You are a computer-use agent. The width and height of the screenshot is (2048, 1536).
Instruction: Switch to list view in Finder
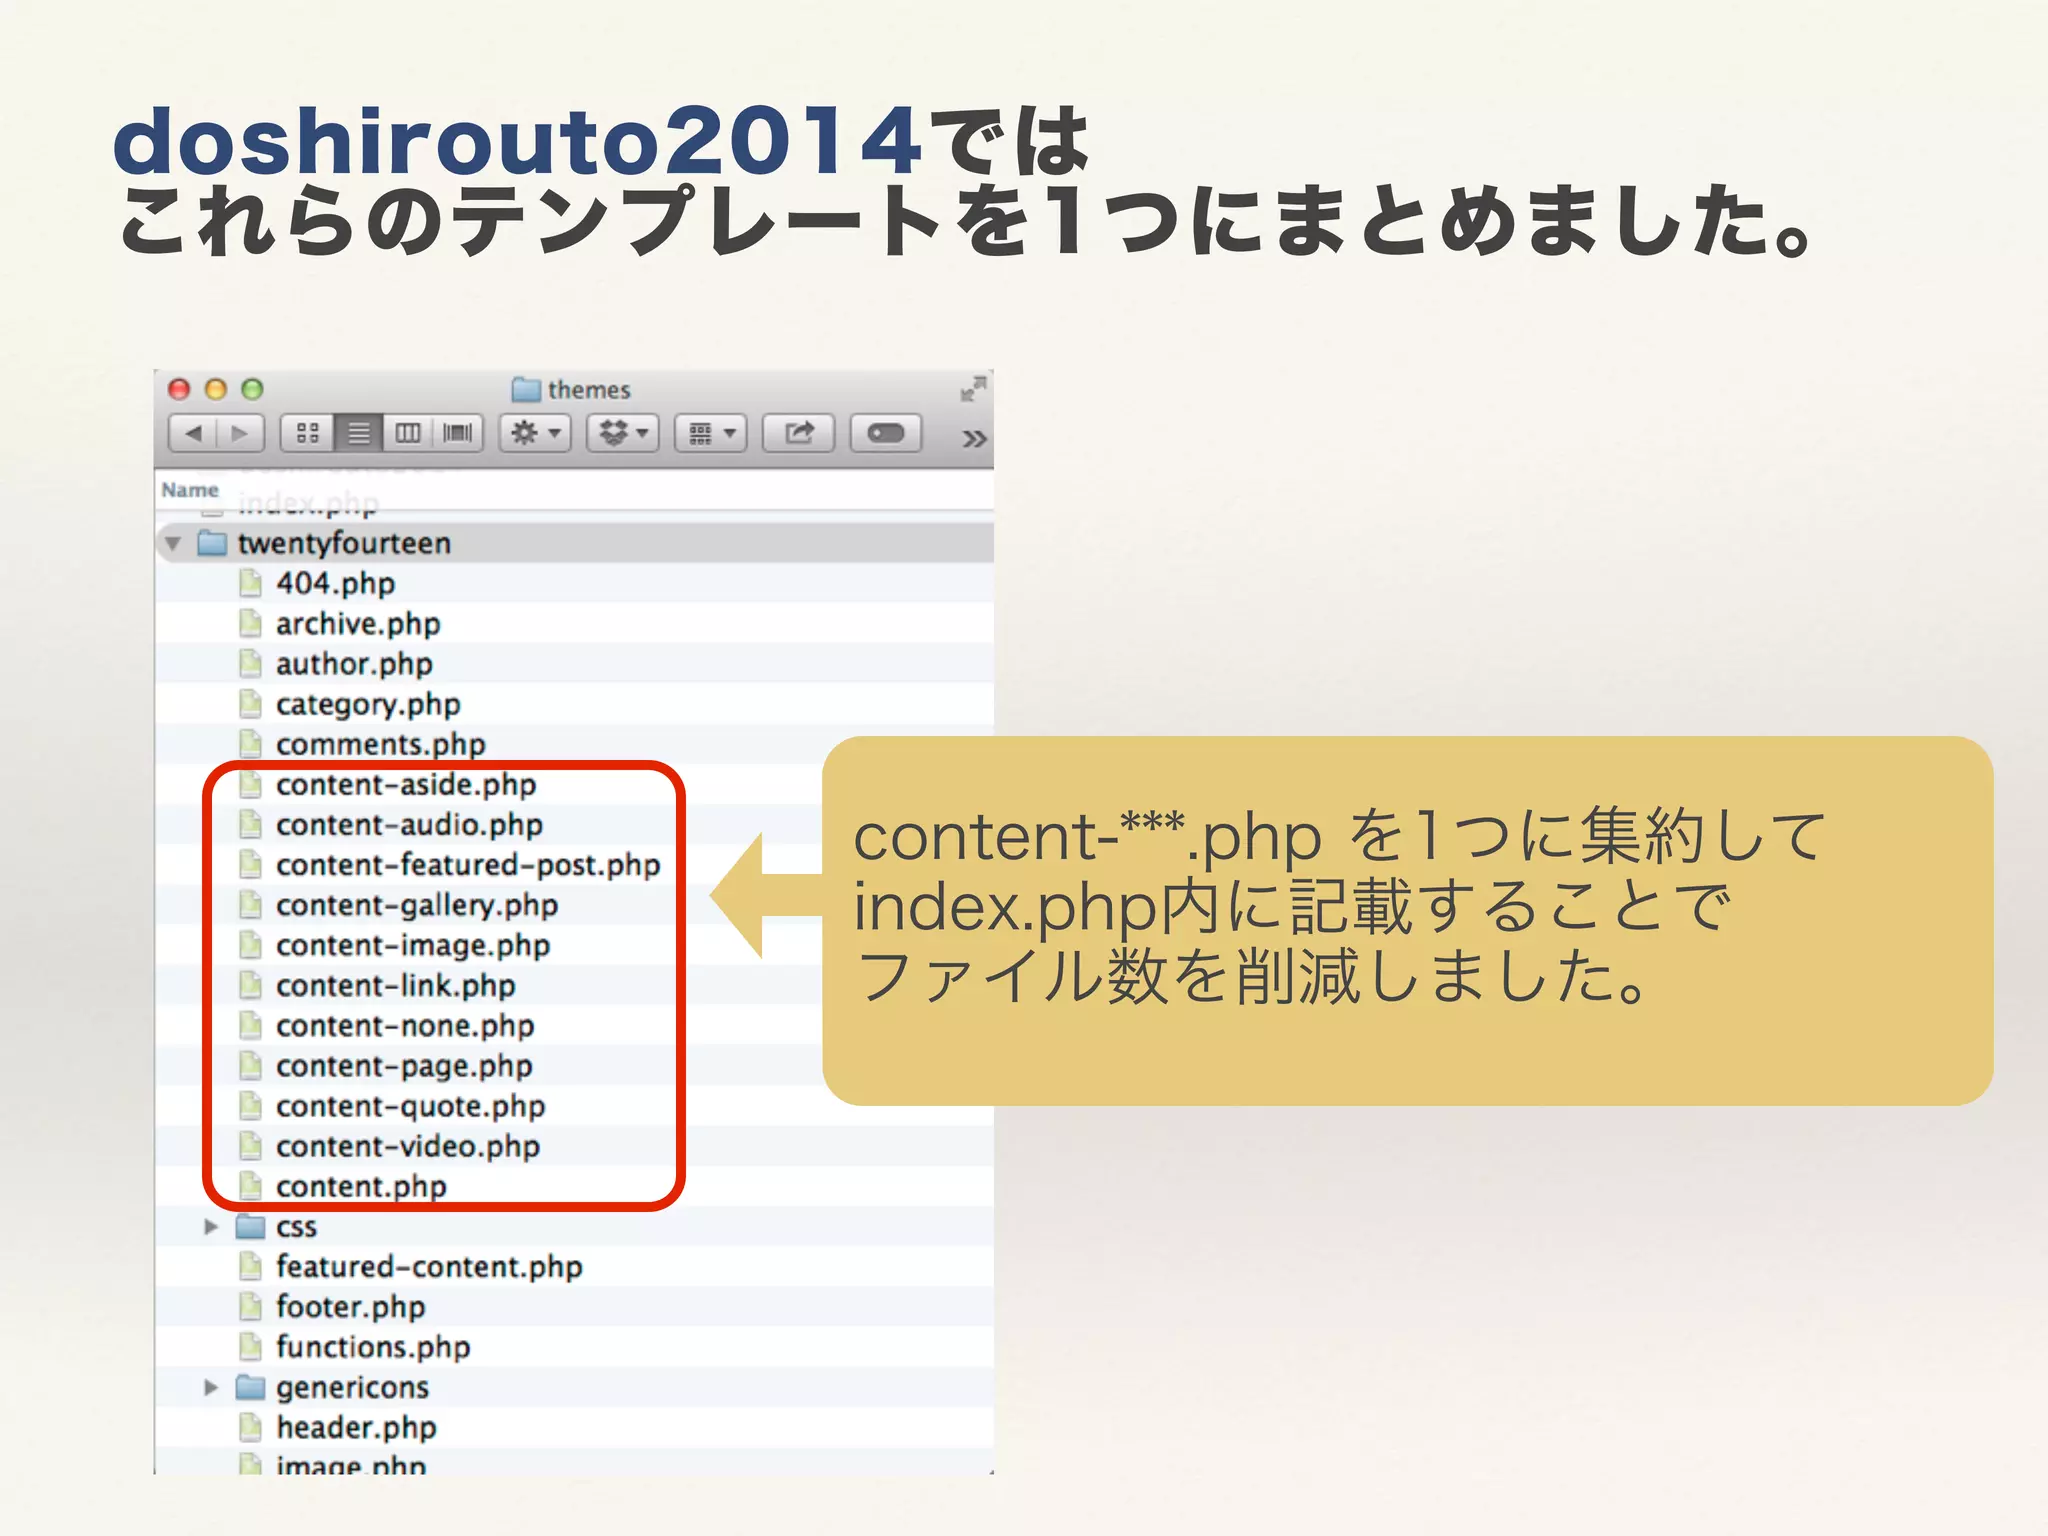coord(358,433)
